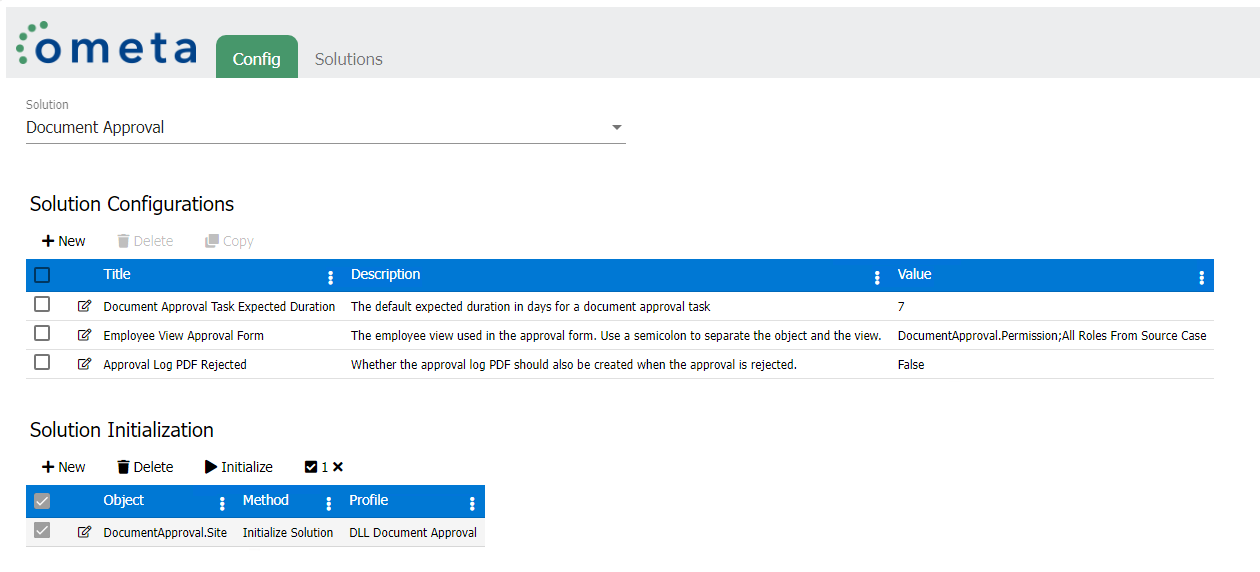Click the DLL Document Approval profile cell

coord(413,532)
